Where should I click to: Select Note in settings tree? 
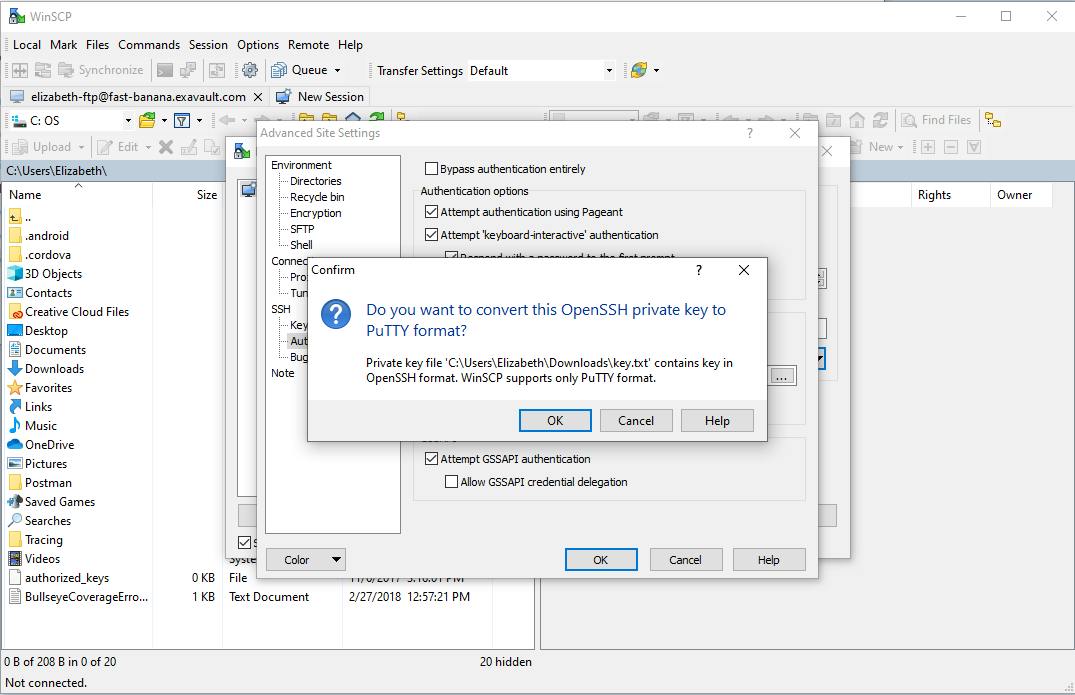(282, 373)
